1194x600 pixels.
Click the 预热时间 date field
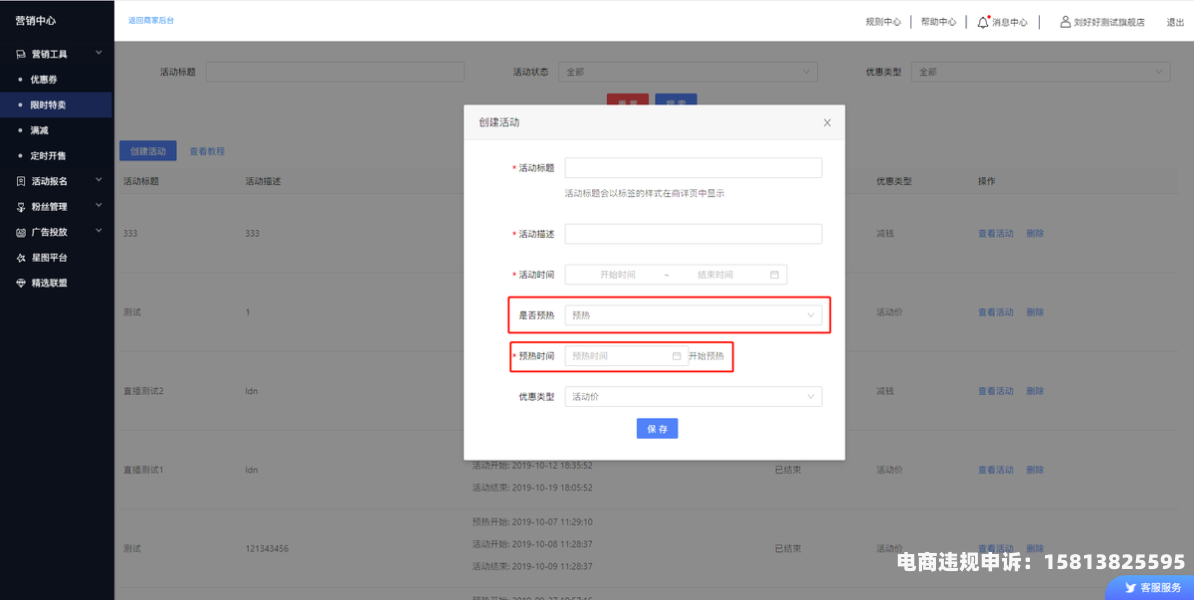click(x=625, y=356)
